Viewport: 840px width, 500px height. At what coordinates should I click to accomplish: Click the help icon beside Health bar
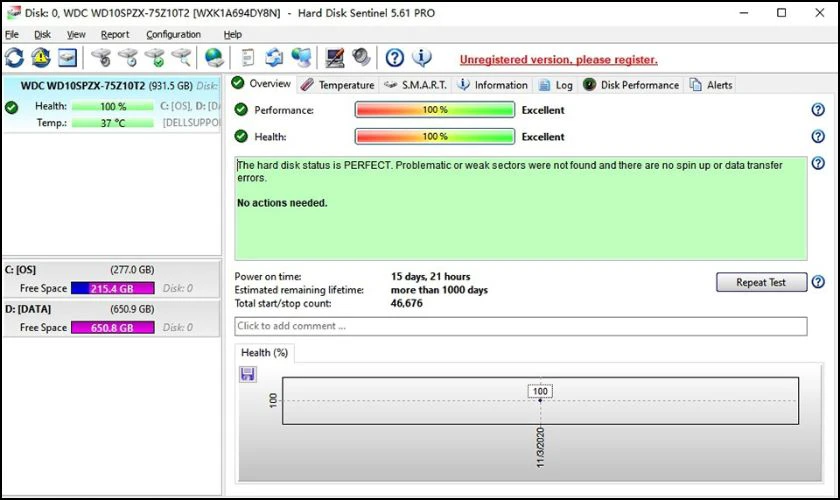[x=818, y=136]
